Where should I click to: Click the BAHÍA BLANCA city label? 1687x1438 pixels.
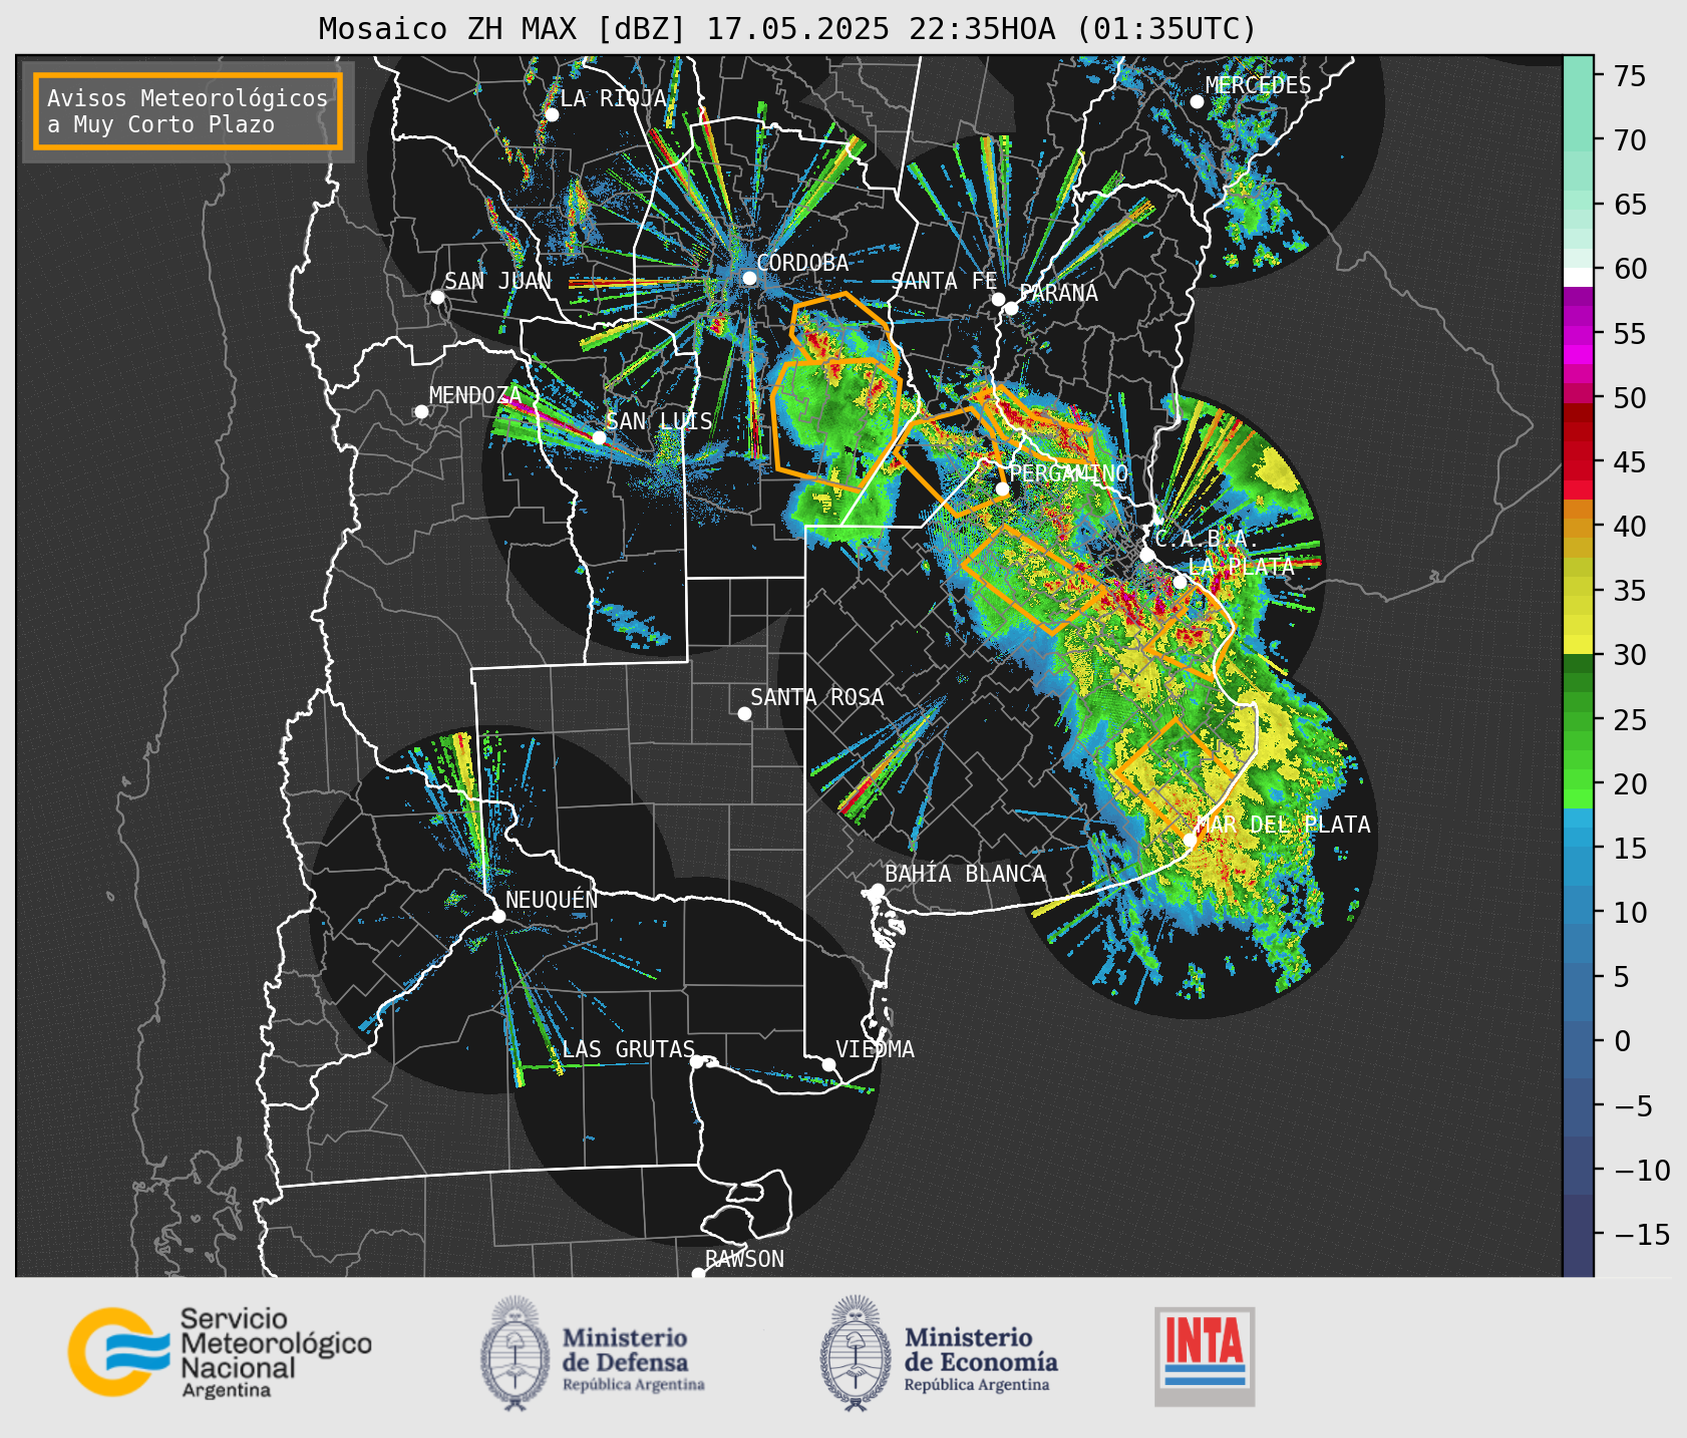965,874
